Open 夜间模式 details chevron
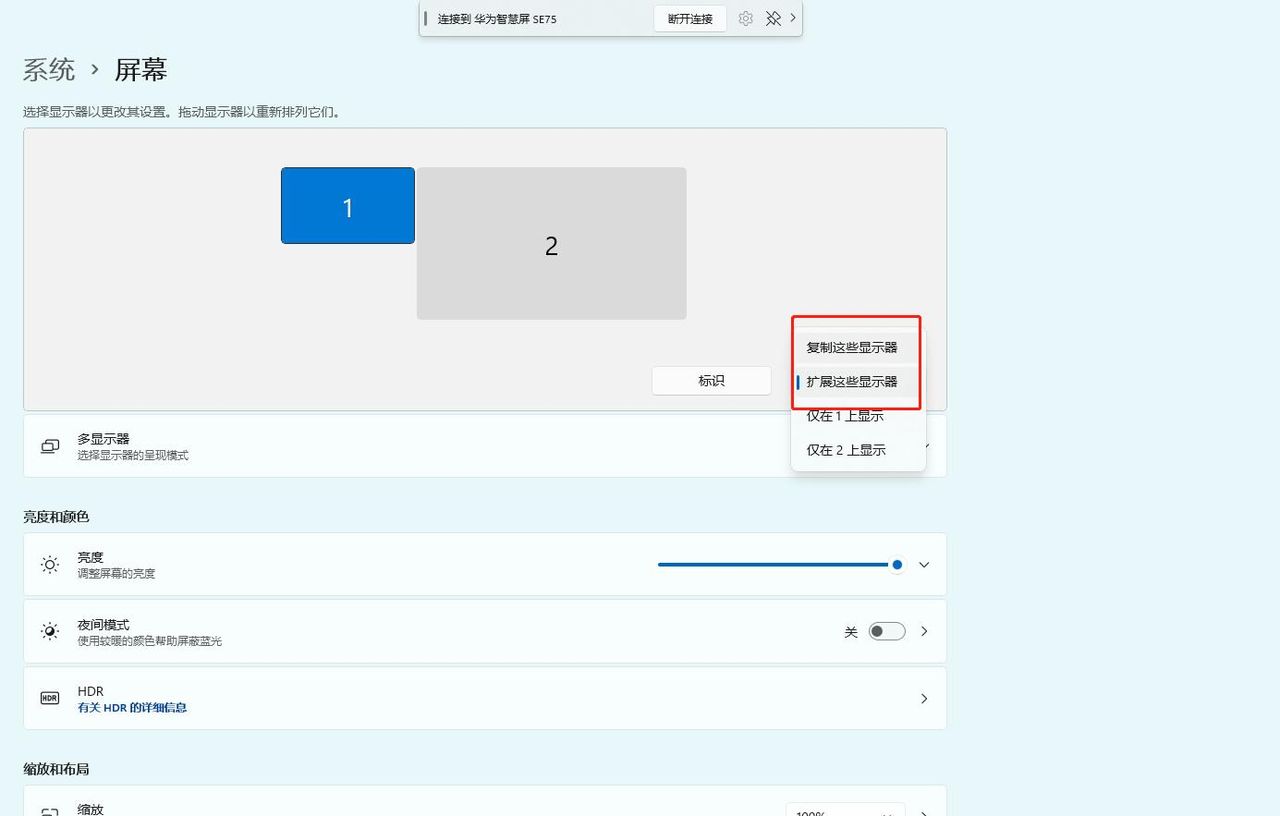This screenshot has width=1280, height=816. click(924, 631)
